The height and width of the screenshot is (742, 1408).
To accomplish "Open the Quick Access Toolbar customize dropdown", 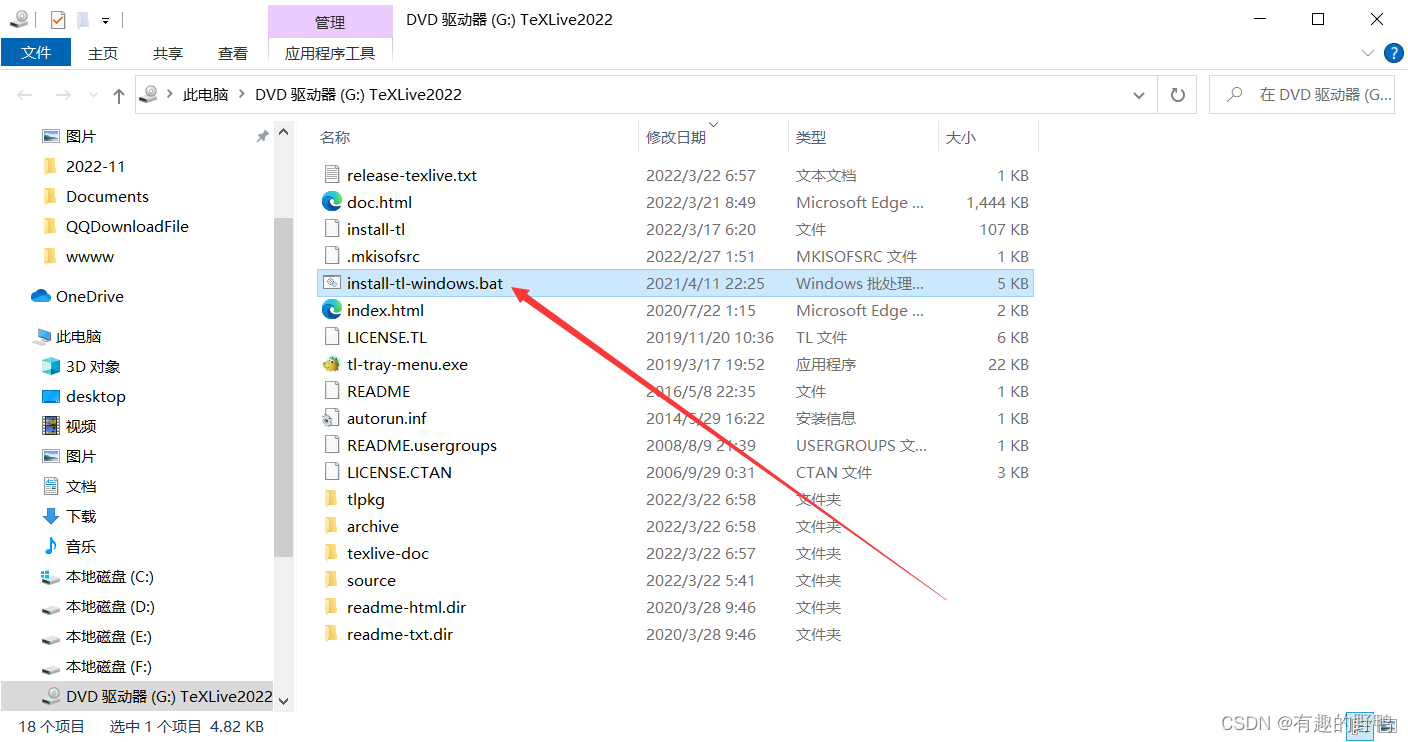I will click(x=105, y=20).
